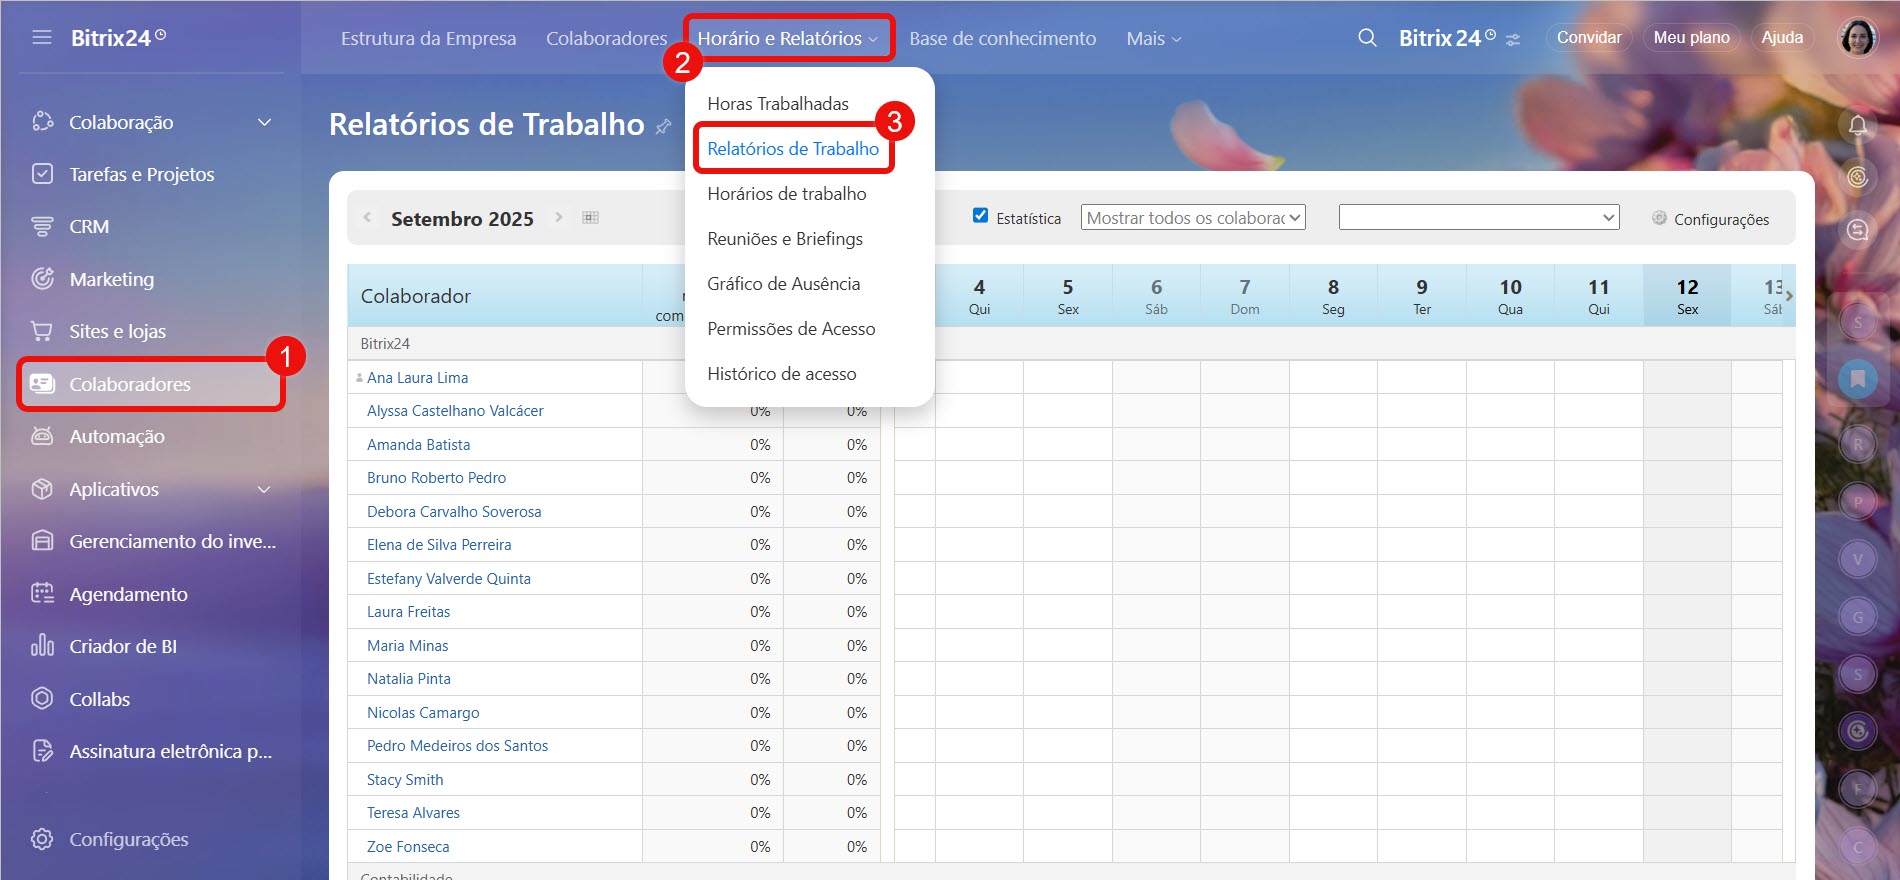Open Agendamento calendar icon
Image resolution: width=1900 pixels, height=880 pixels.
click(x=42, y=594)
